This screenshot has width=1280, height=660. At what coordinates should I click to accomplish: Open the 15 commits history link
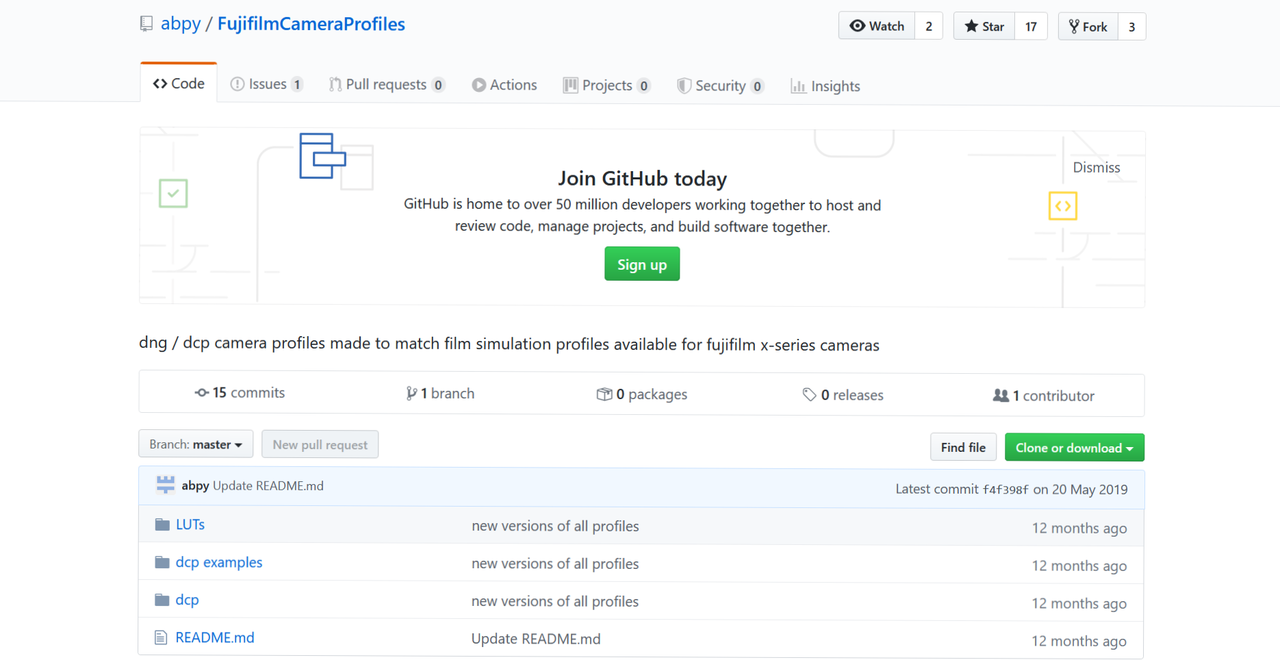pos(240,394)
